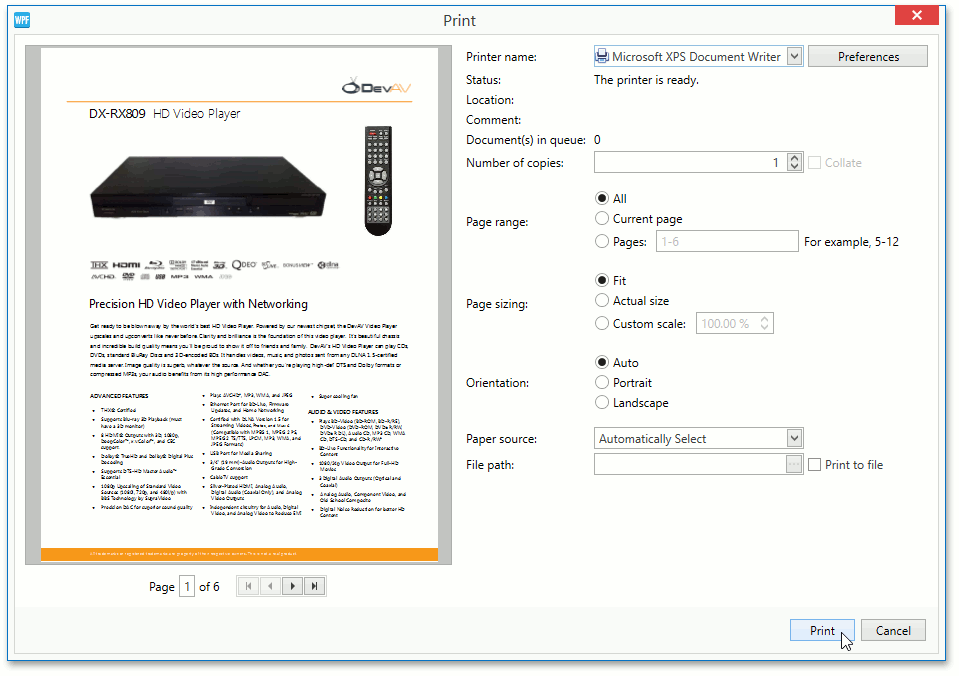Click the 'Page sizing:' label
The width and height of the screenshot is (959, 676).
click(497, 304)
